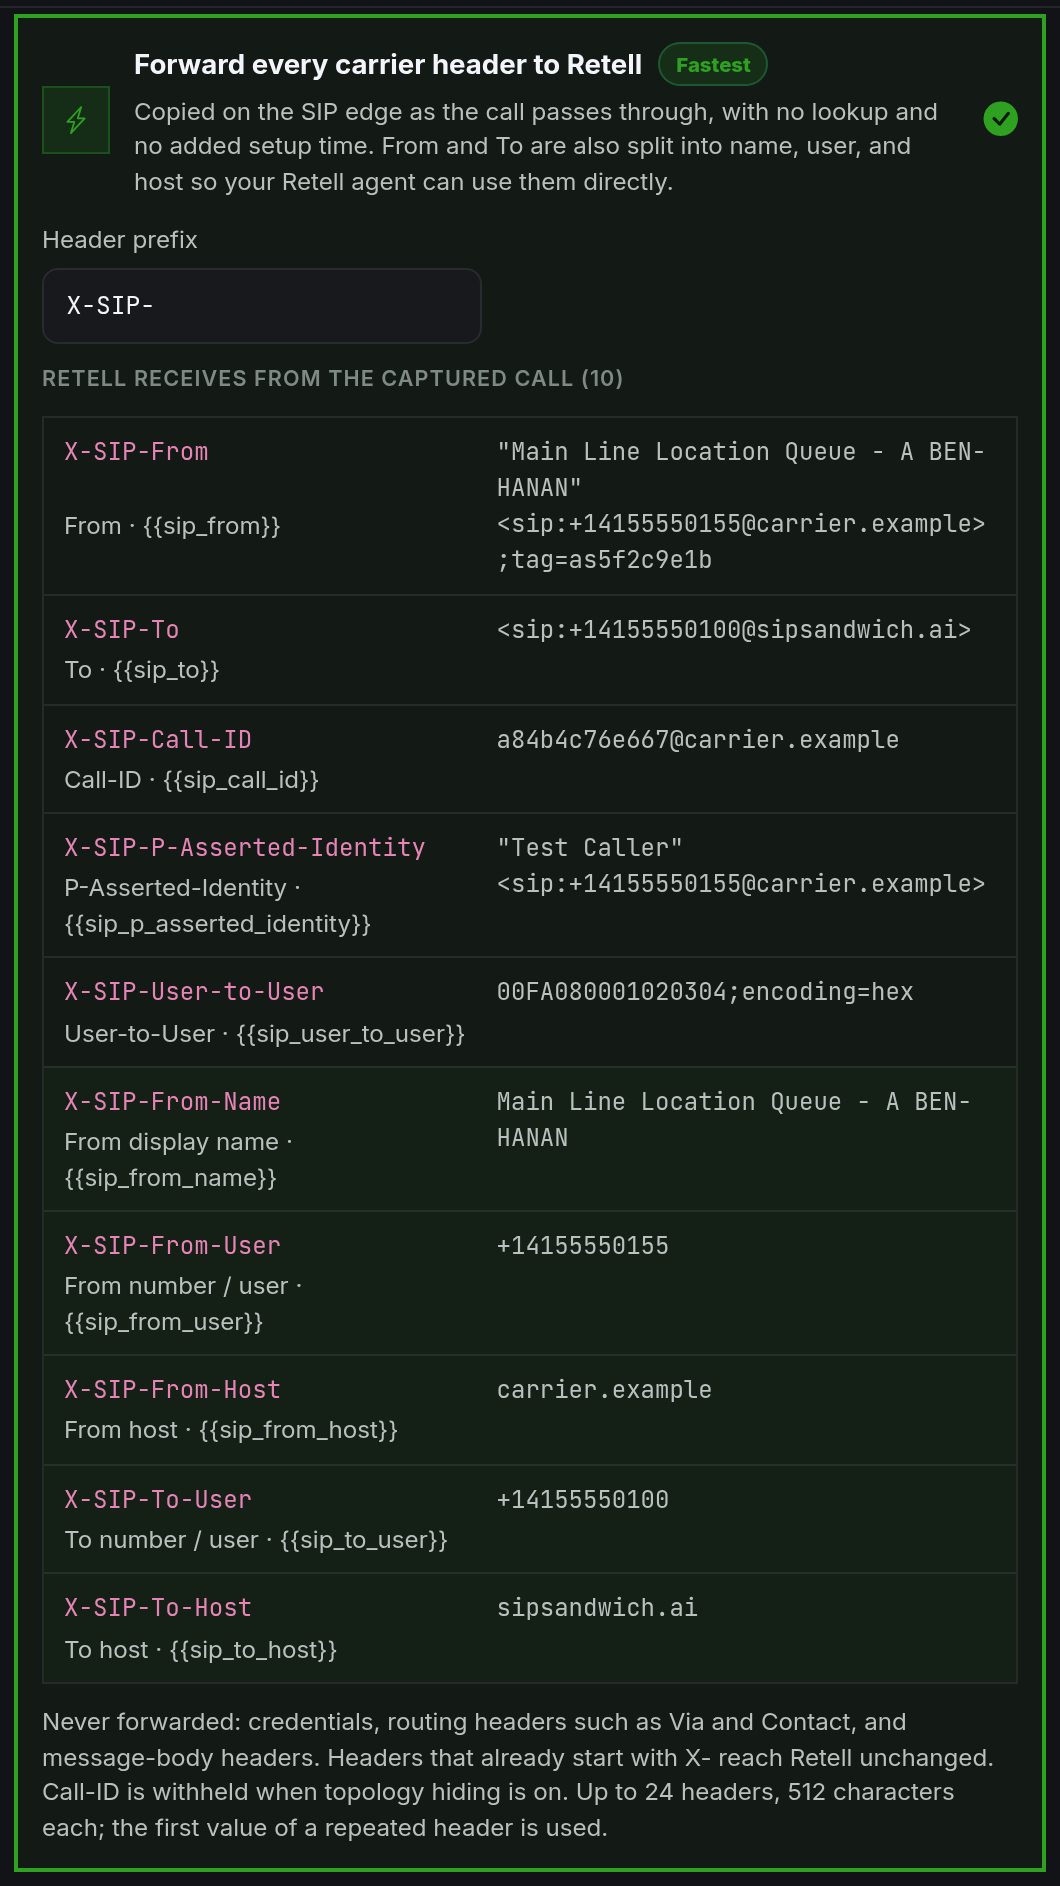Click the X-SIP-From-Host header name
Image resolution: width=1060 pixels, height=1886 pixels.
[x=172, y=1390]
